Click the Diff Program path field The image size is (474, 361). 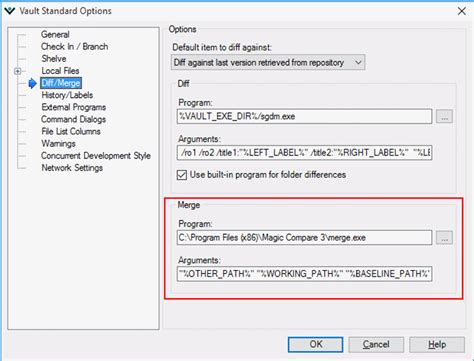[305, 116]
